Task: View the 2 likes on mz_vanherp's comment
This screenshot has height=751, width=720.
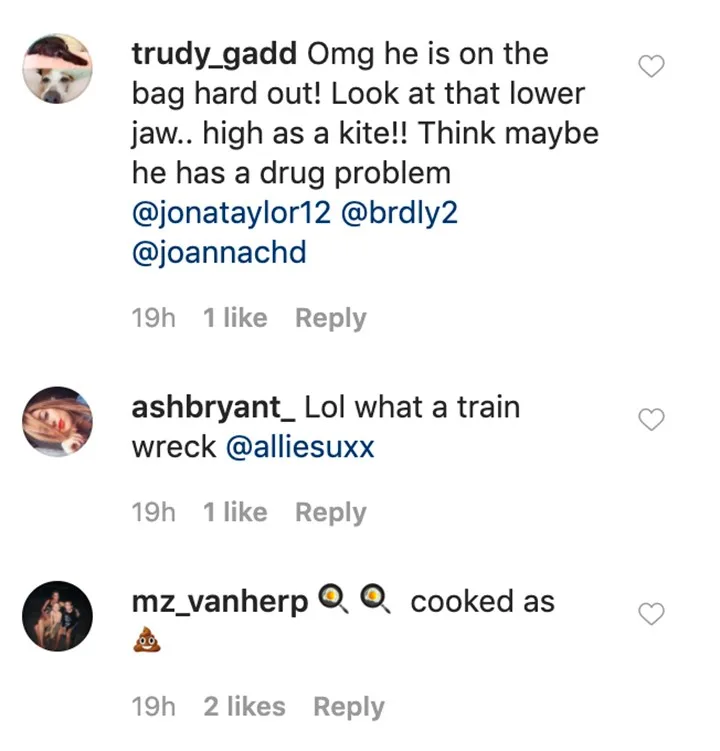Action: pos(244,706)
